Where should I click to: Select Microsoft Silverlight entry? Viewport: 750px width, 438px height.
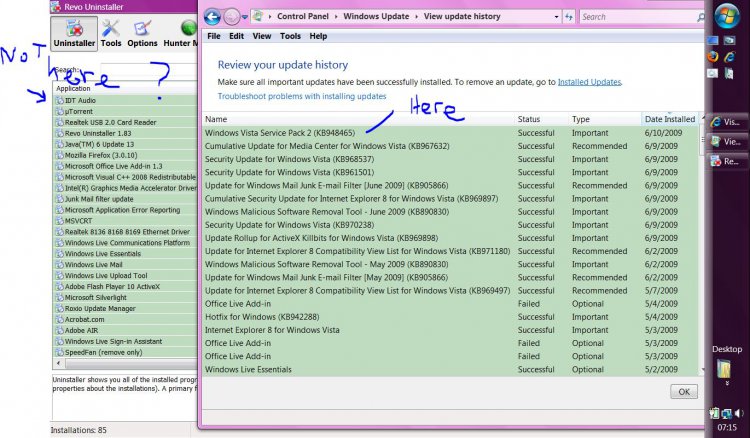coord(125,297)
